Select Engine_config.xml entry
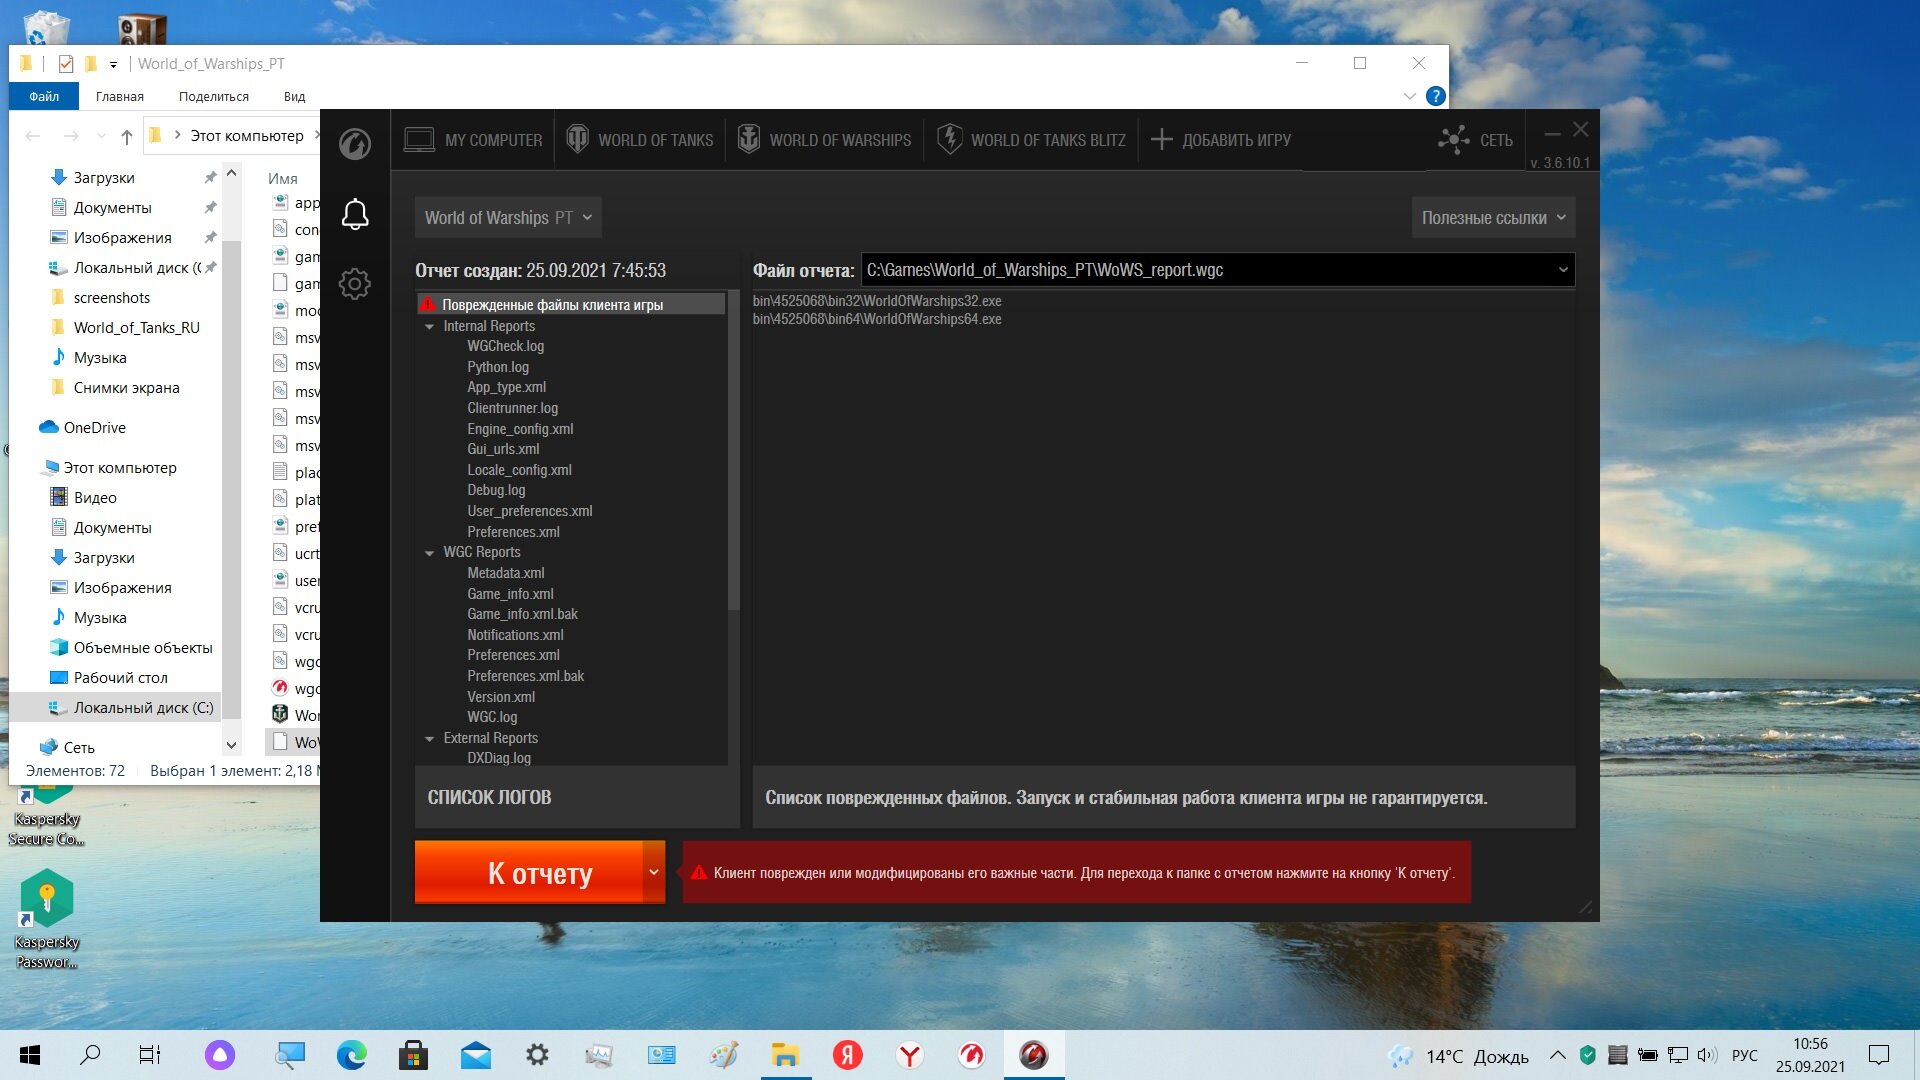The height and width of the screenshot is (1080, 1920). pyautogui.click(x=520, y=429)
